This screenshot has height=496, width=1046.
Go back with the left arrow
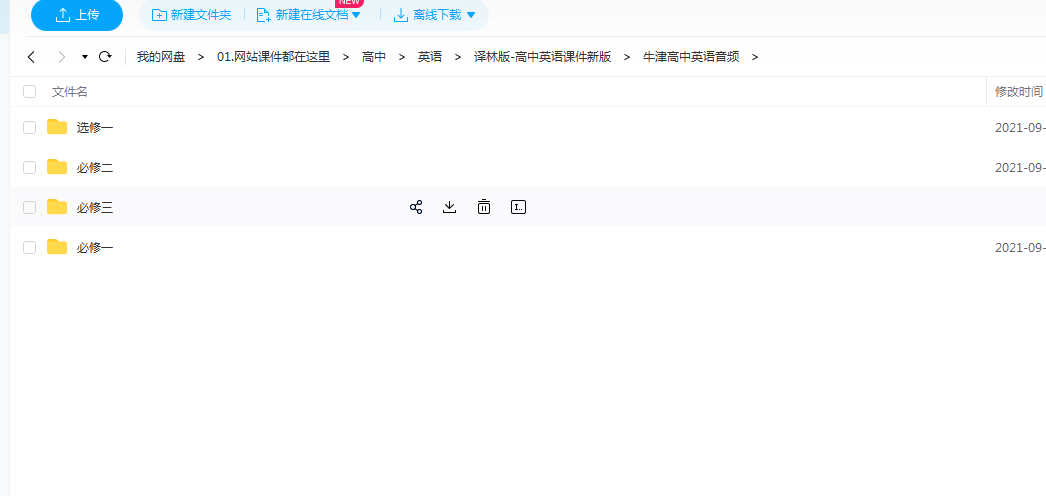click(31, 57)
